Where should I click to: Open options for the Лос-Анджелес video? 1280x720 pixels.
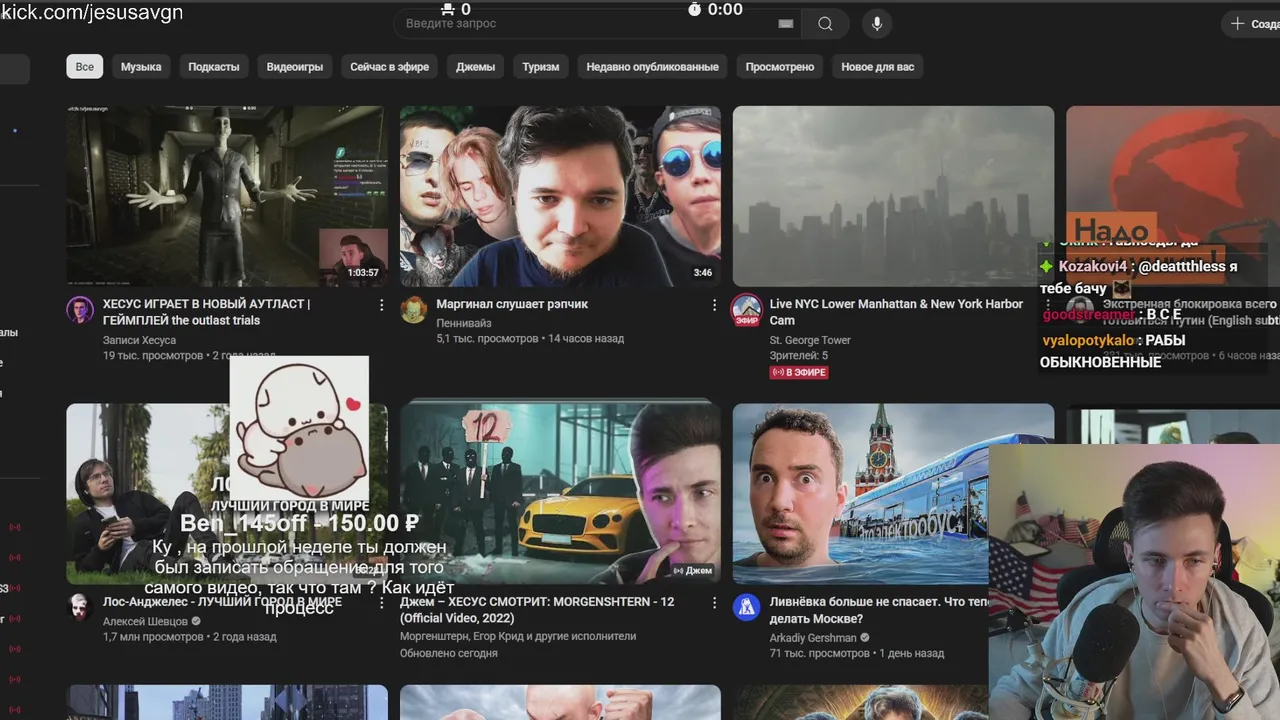coord(381,603)
